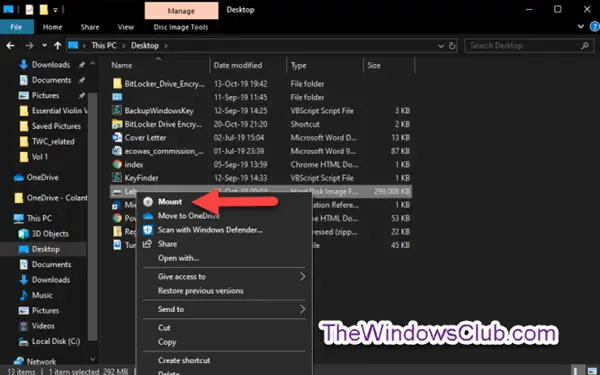Sort by Date modified column header
The width and height of the screenshot is (600, 375).
point(238,65)
